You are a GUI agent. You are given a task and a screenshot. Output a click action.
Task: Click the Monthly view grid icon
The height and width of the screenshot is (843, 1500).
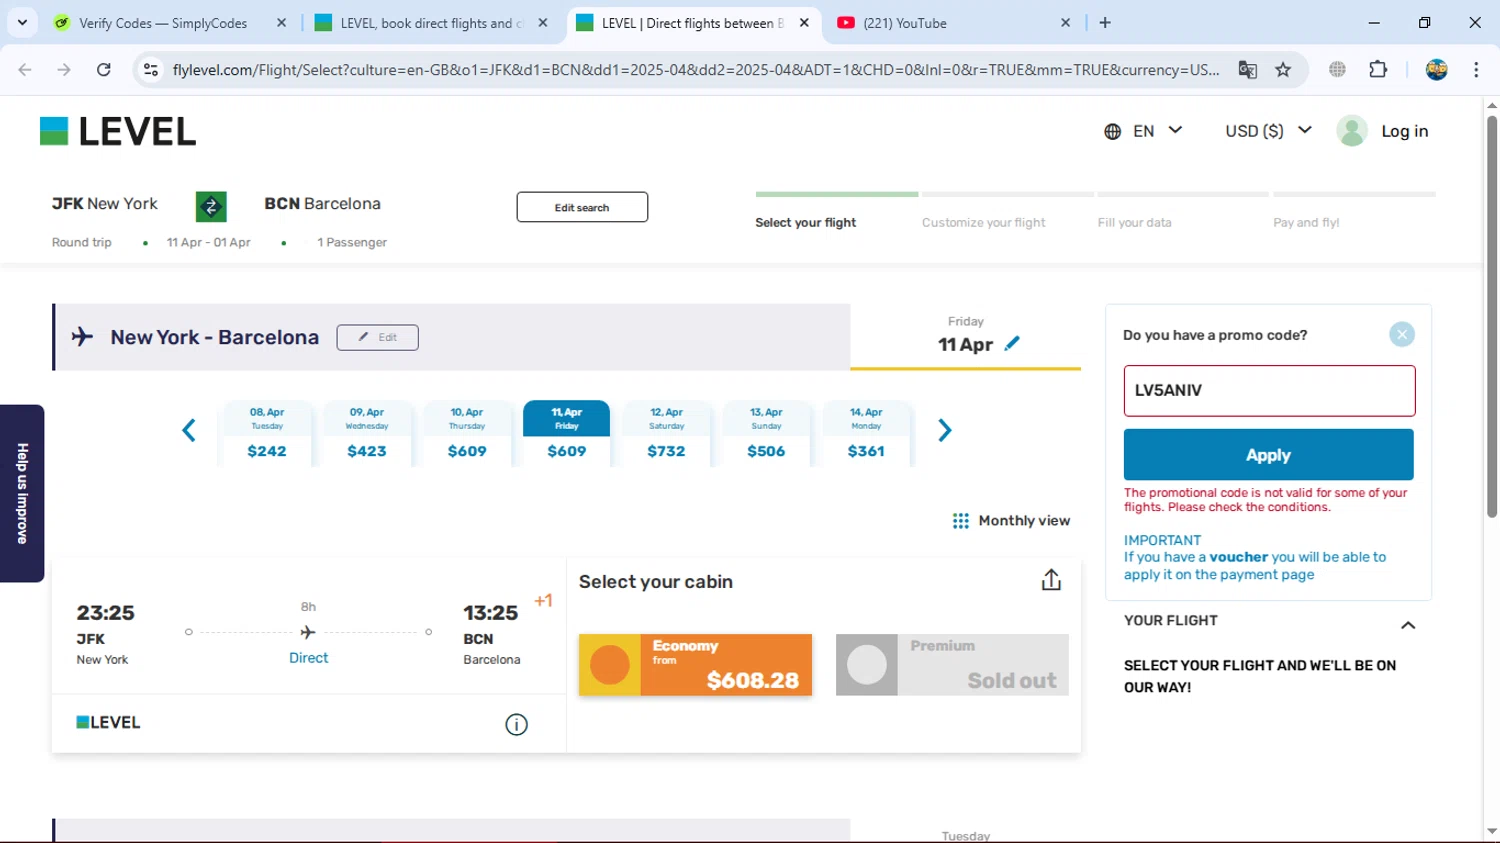click(x=961, y=521)
